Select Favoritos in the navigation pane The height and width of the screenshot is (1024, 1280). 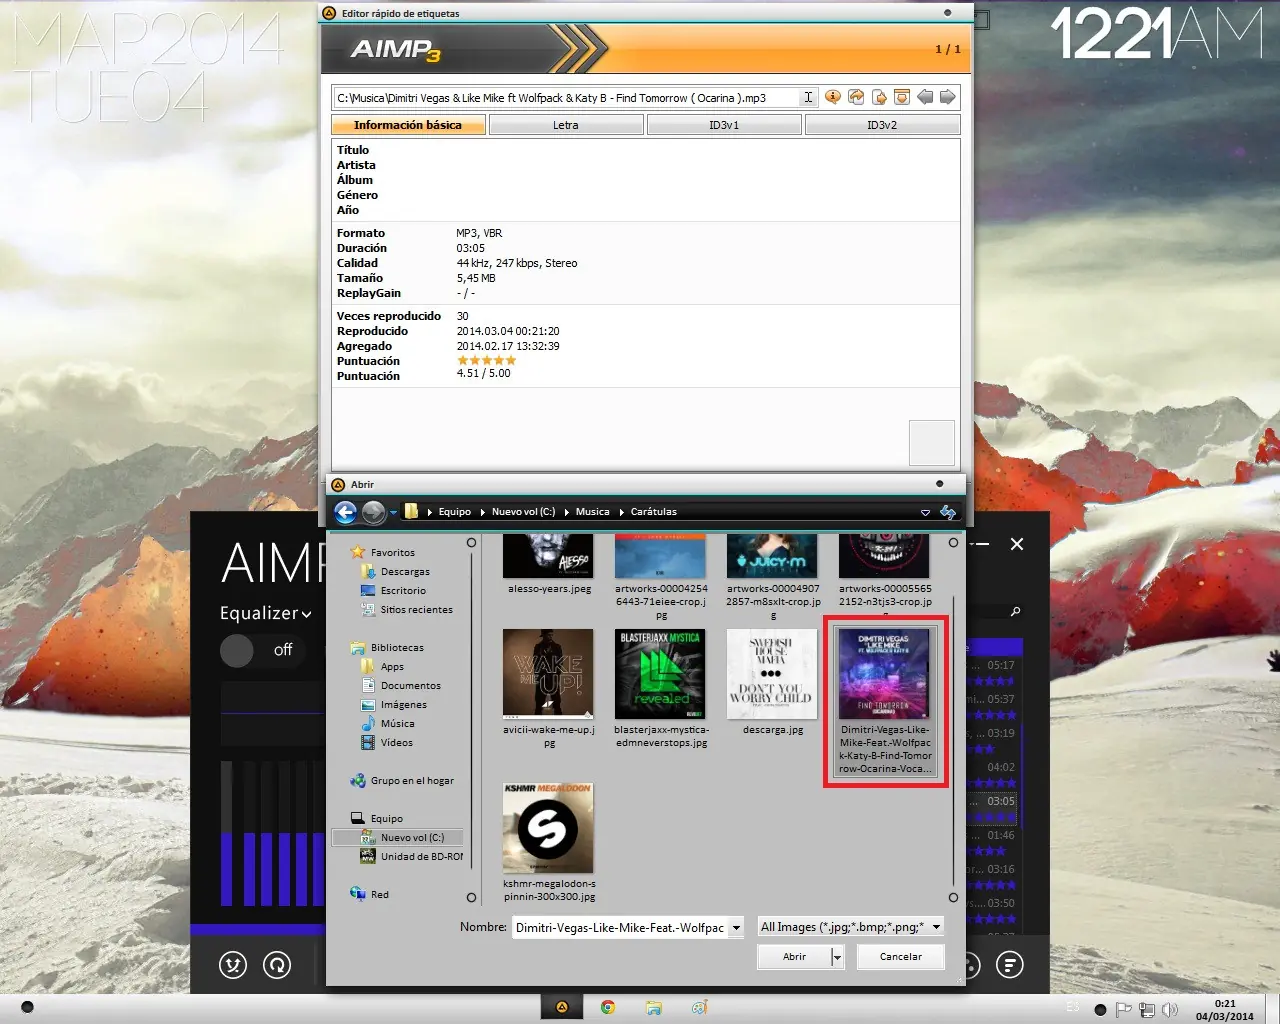383,552
